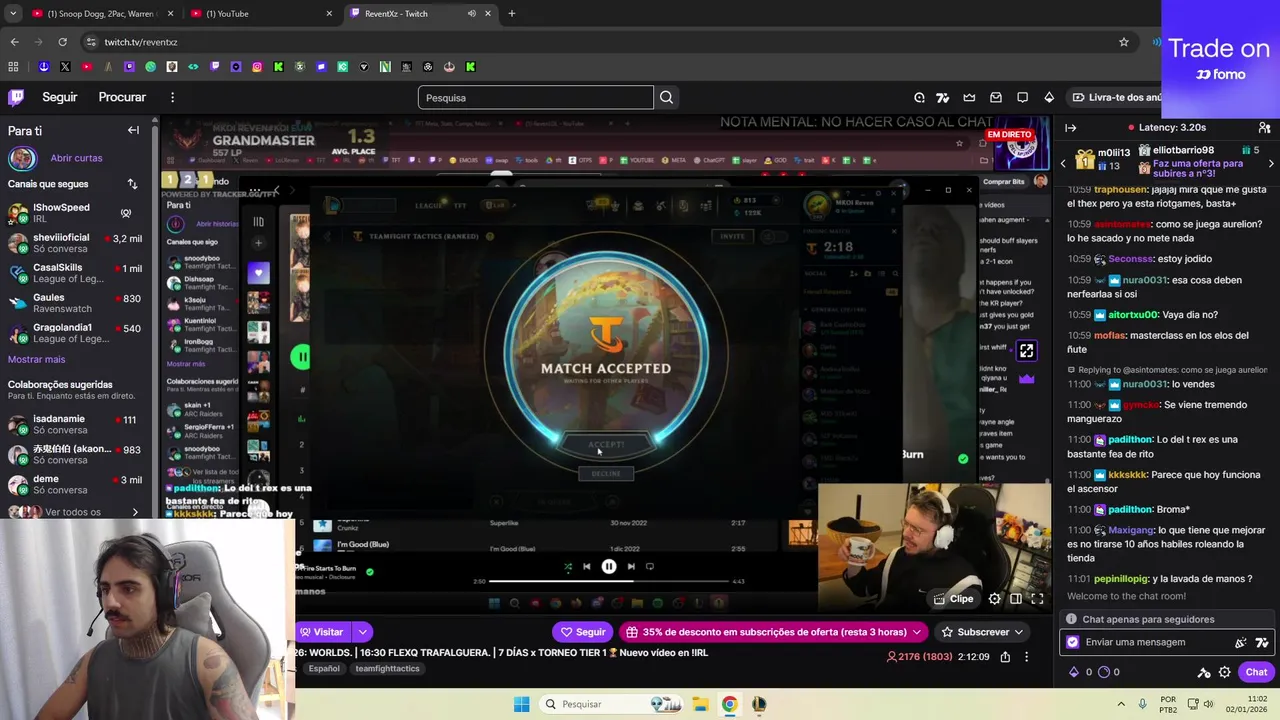
Task: Open IShowSpeed channel in sidebar
Action: coord(77,213)
